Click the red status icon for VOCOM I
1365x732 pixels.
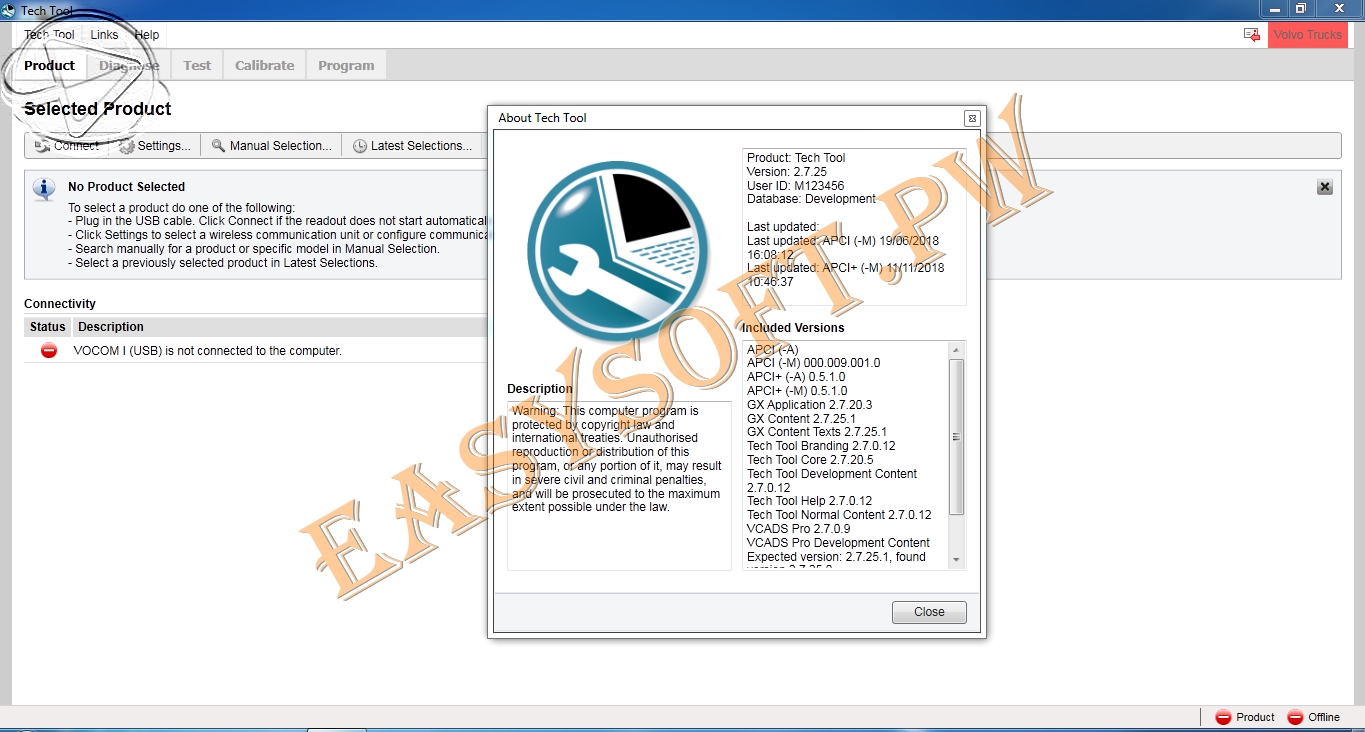point(48,350)
